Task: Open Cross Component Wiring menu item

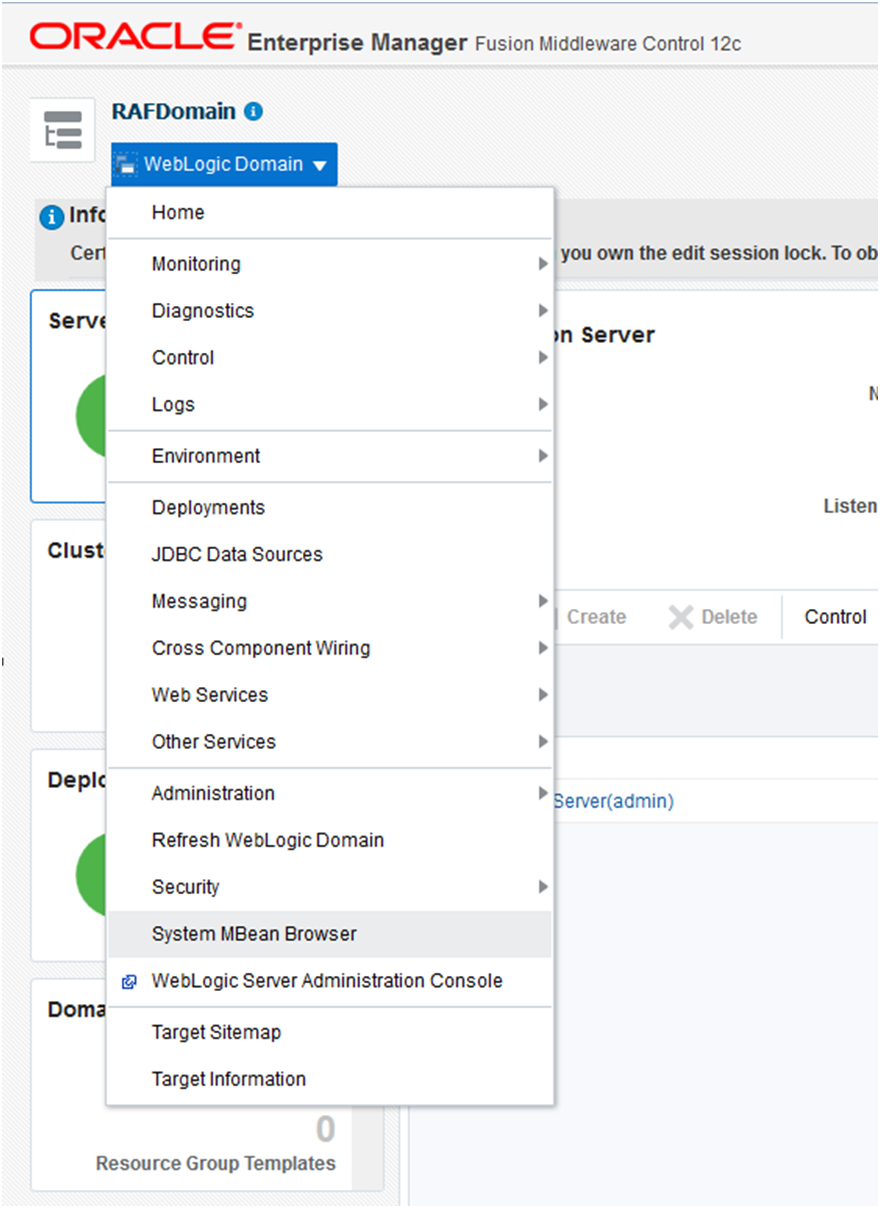Action: [x=330, y=649]
